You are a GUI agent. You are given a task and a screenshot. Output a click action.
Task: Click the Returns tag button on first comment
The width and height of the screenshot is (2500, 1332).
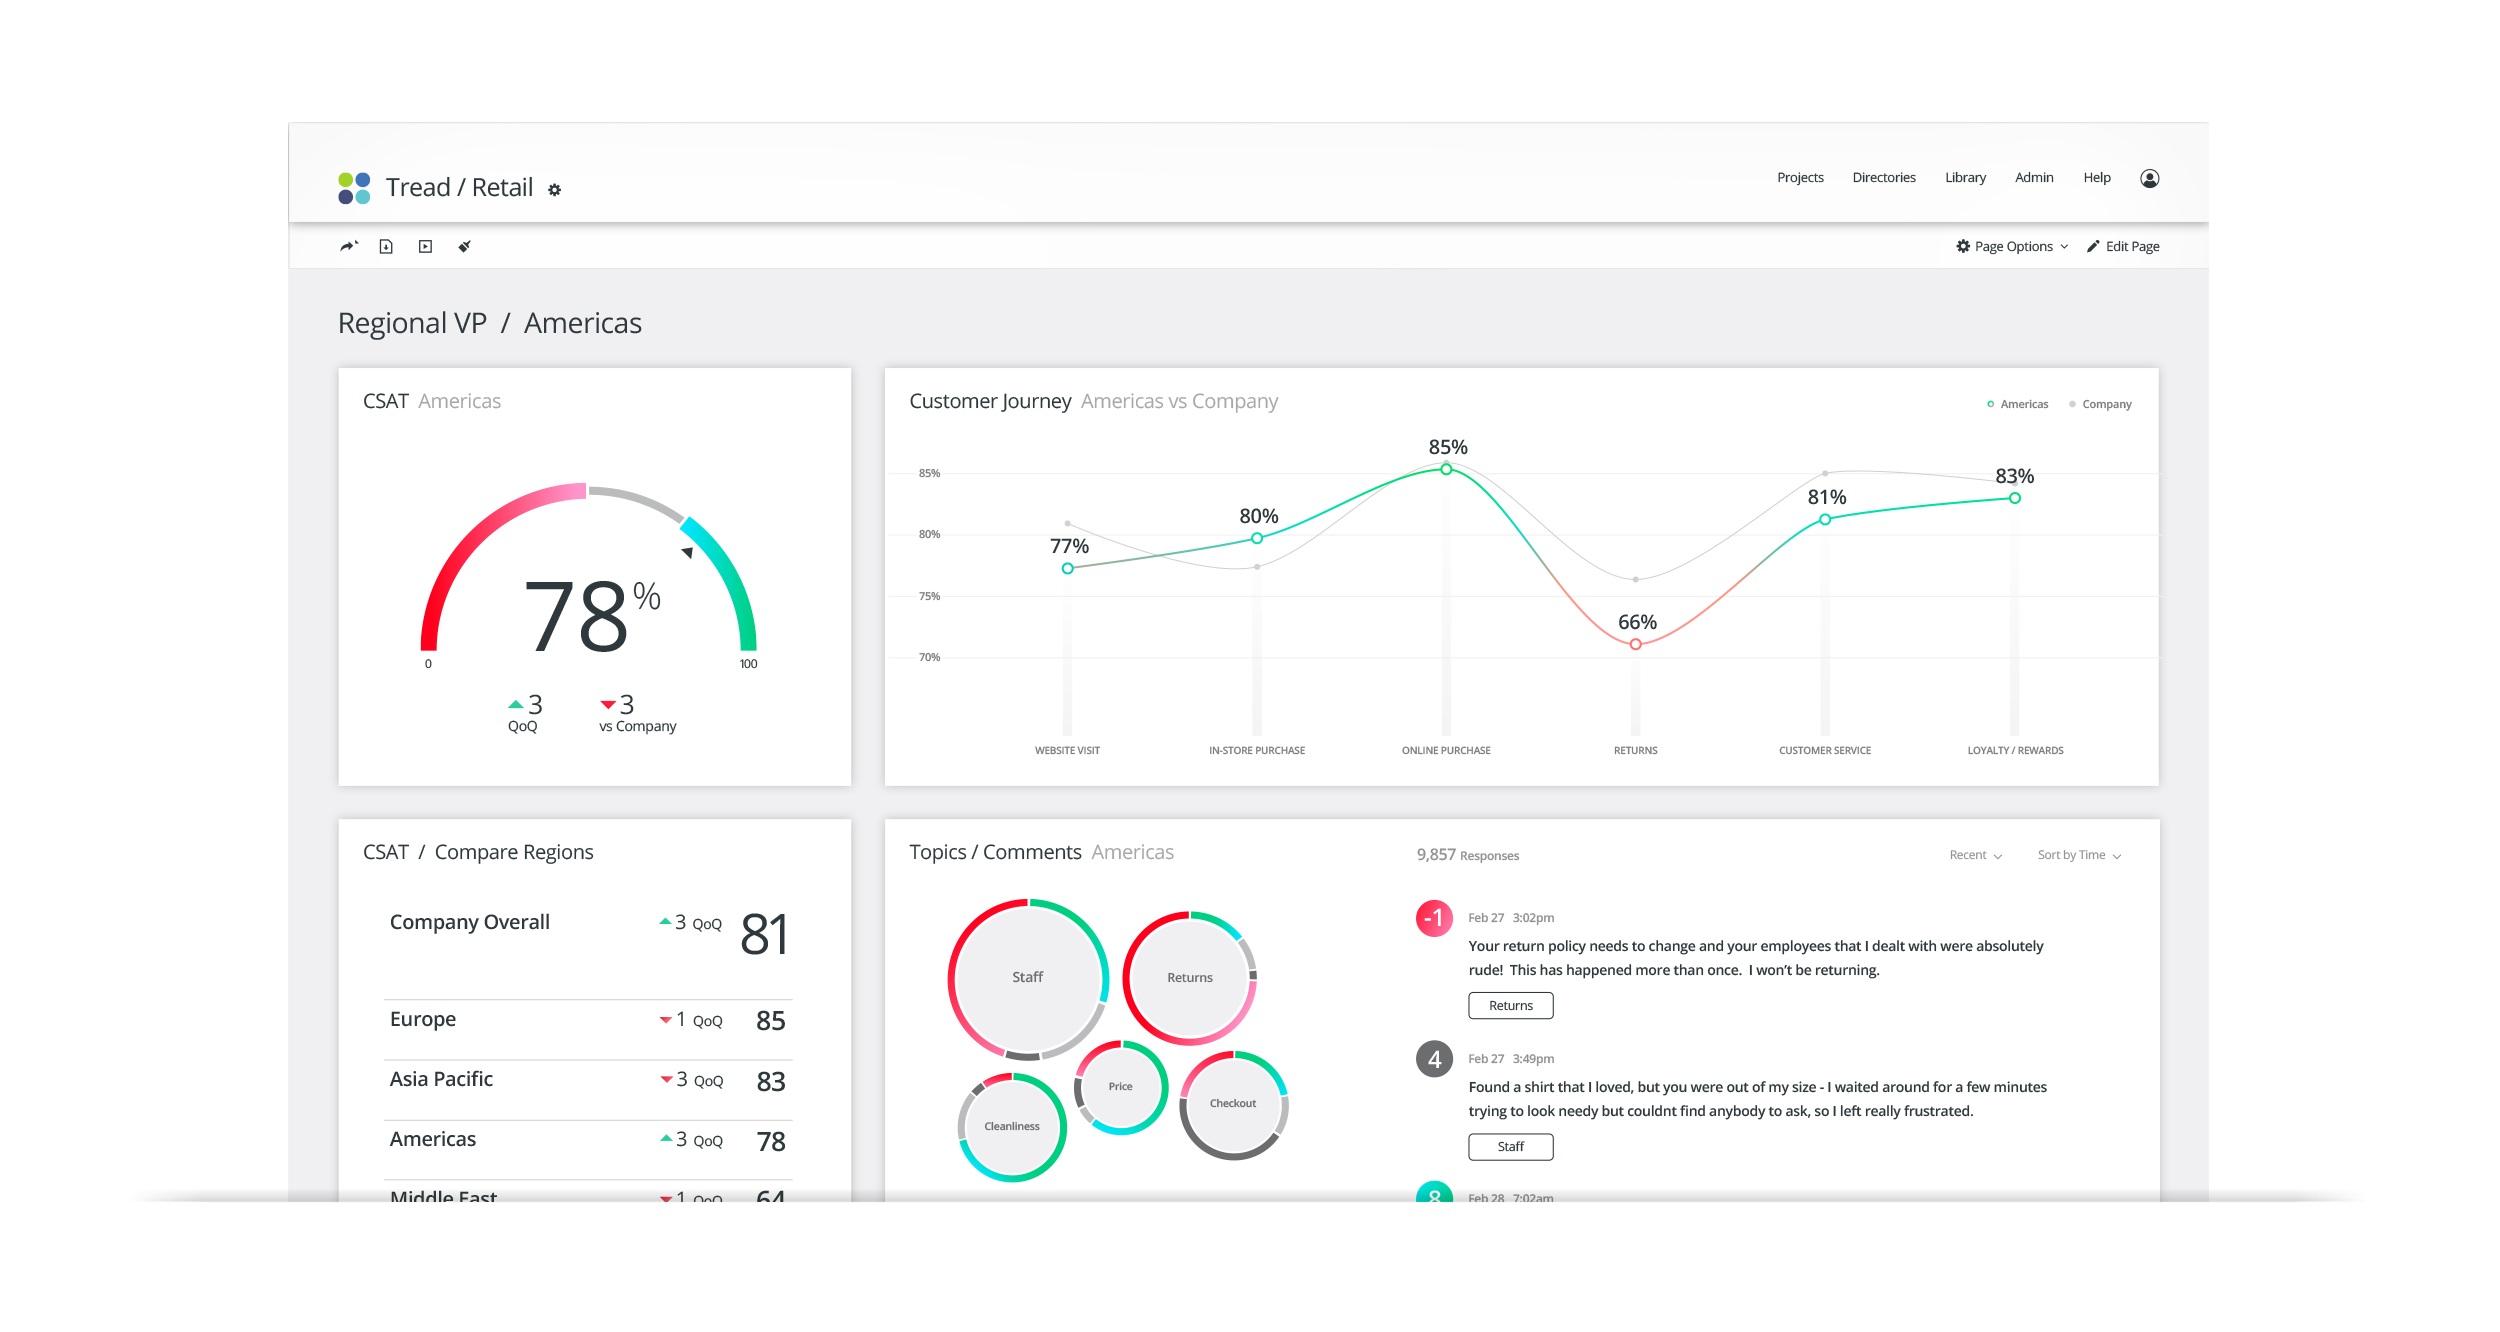pyautogui.click(x=1510, y=1005)
